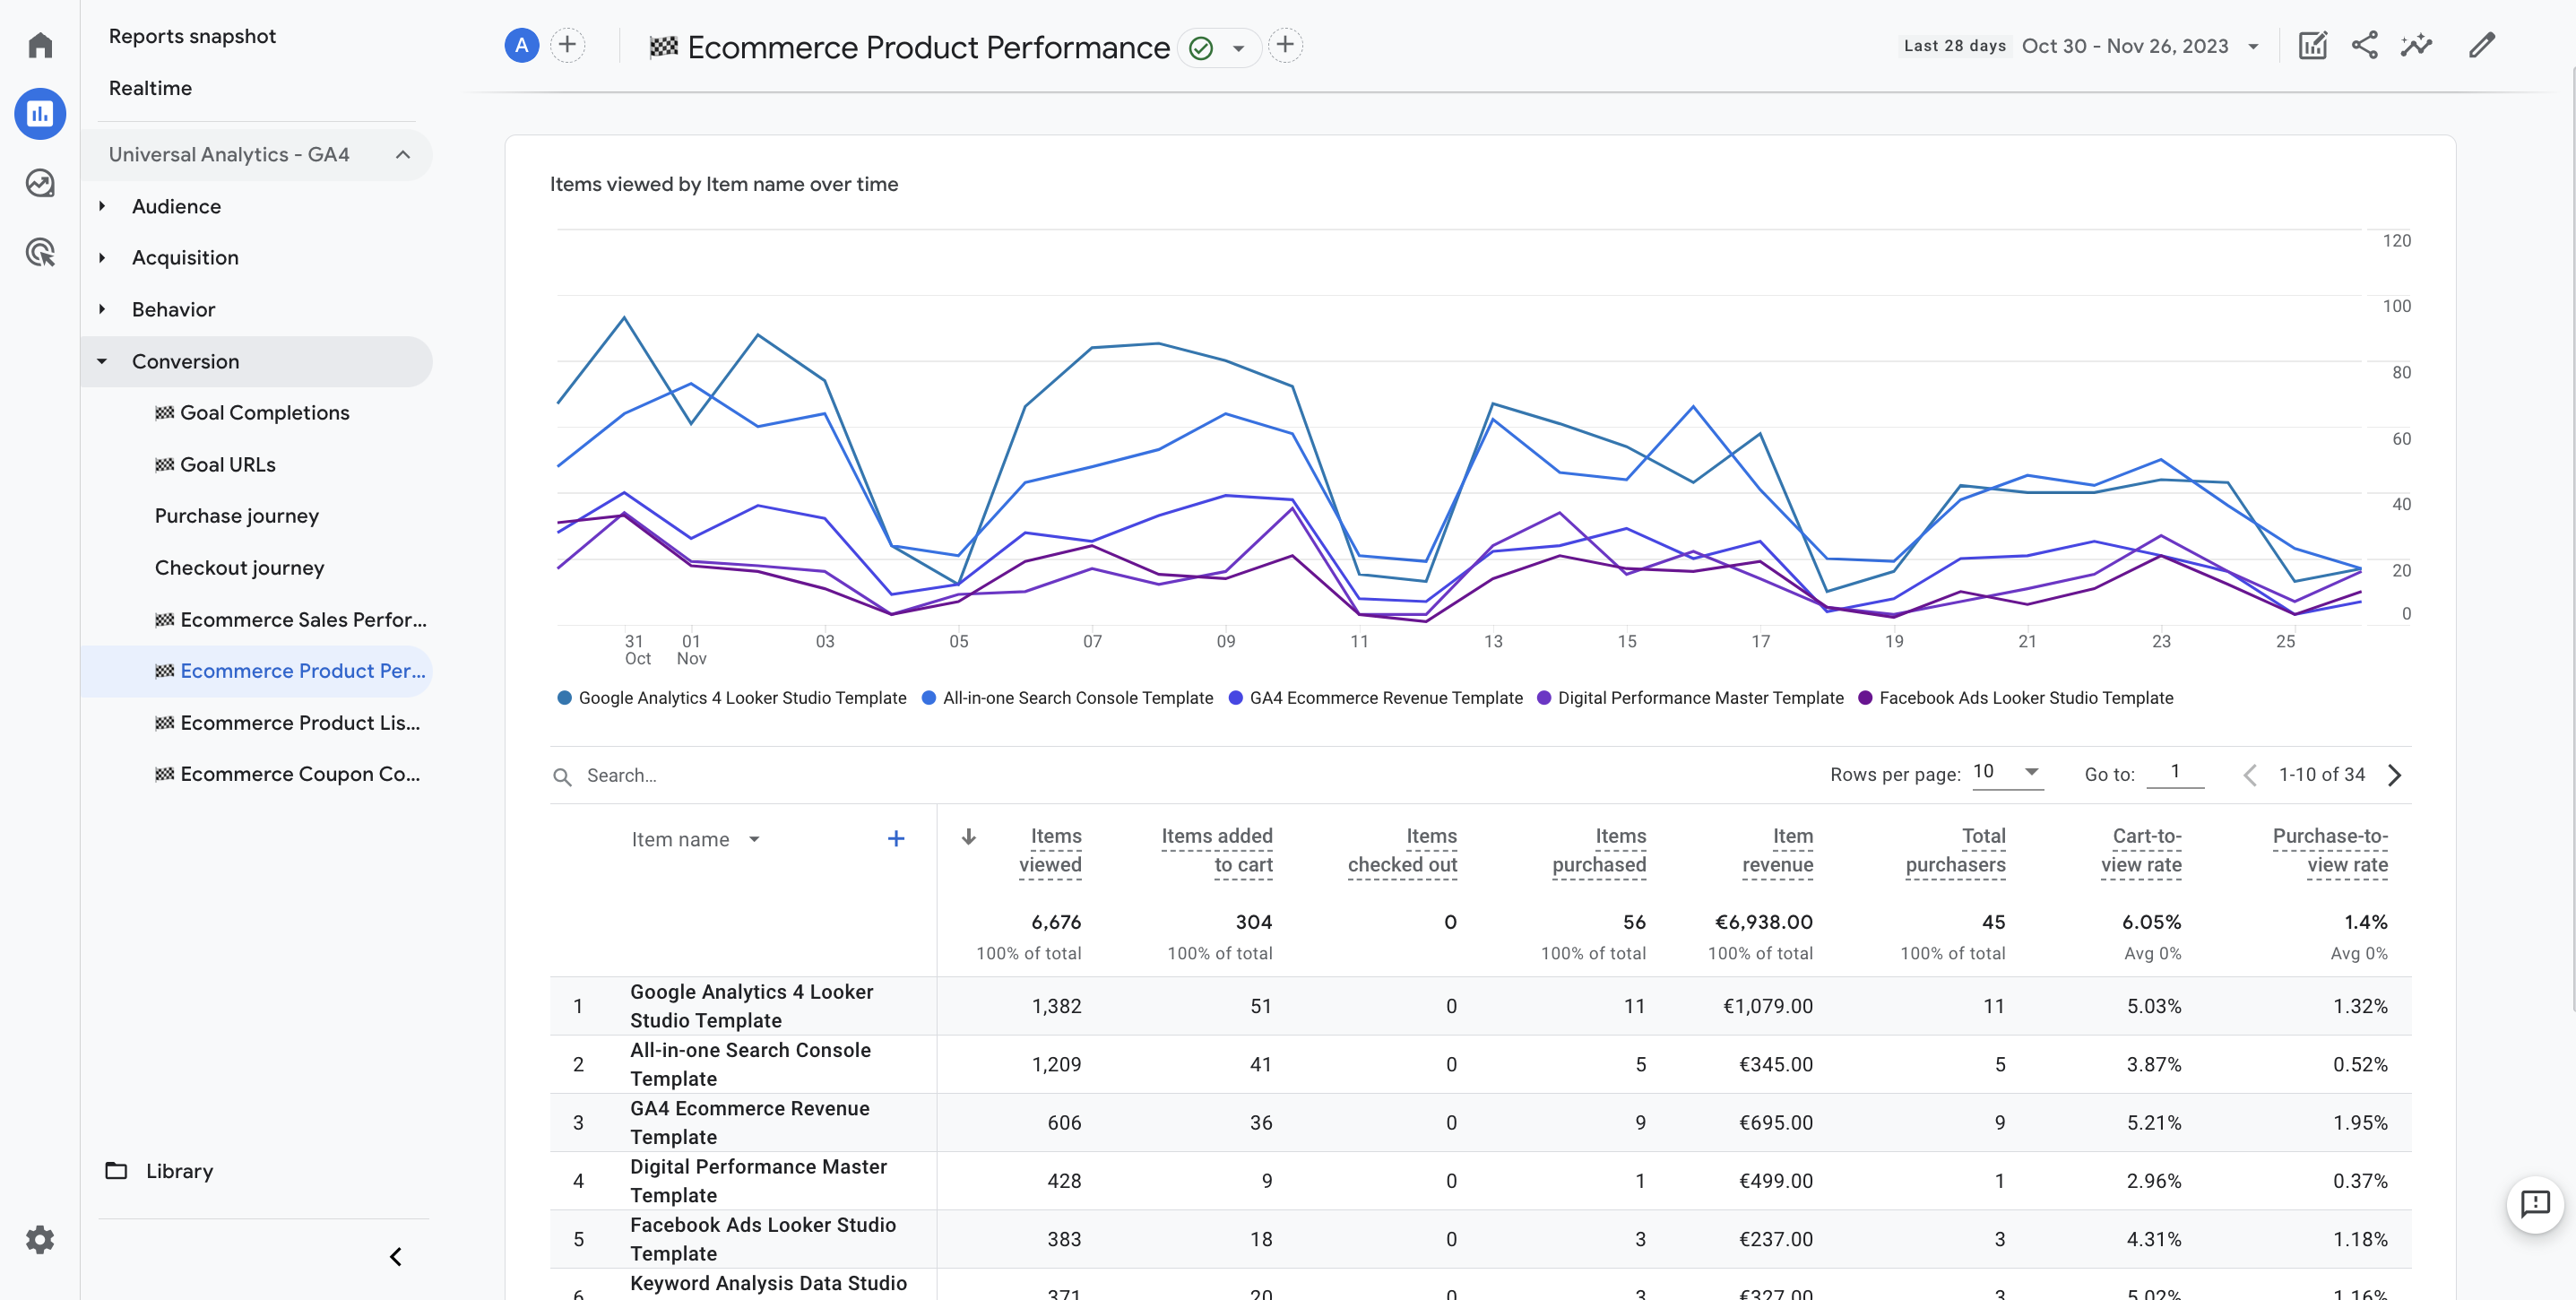The width and height of the screenshot is (2576, 1300).
Task: Sort by Item revenue column
Action: click(x=1778, y=850)
